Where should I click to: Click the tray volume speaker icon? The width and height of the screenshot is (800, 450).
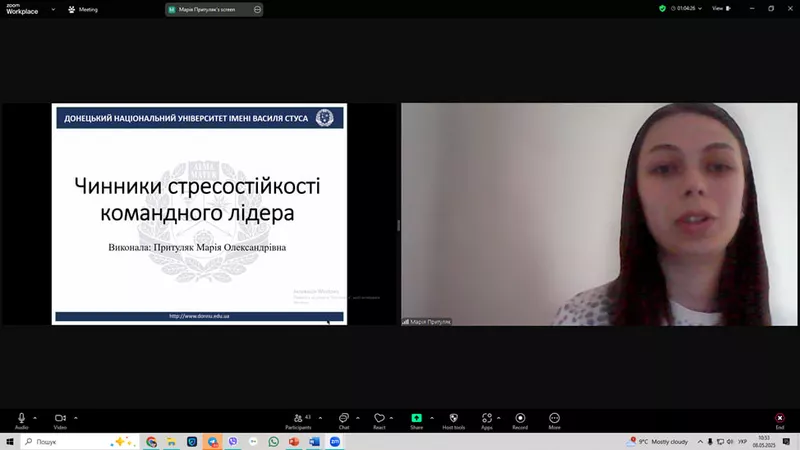(730, 442)
